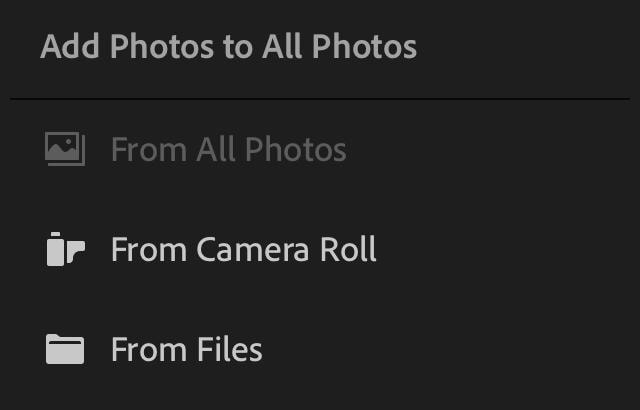Select the grayed From All Photos entry
The image size is (640, 410).
point(320,149)
